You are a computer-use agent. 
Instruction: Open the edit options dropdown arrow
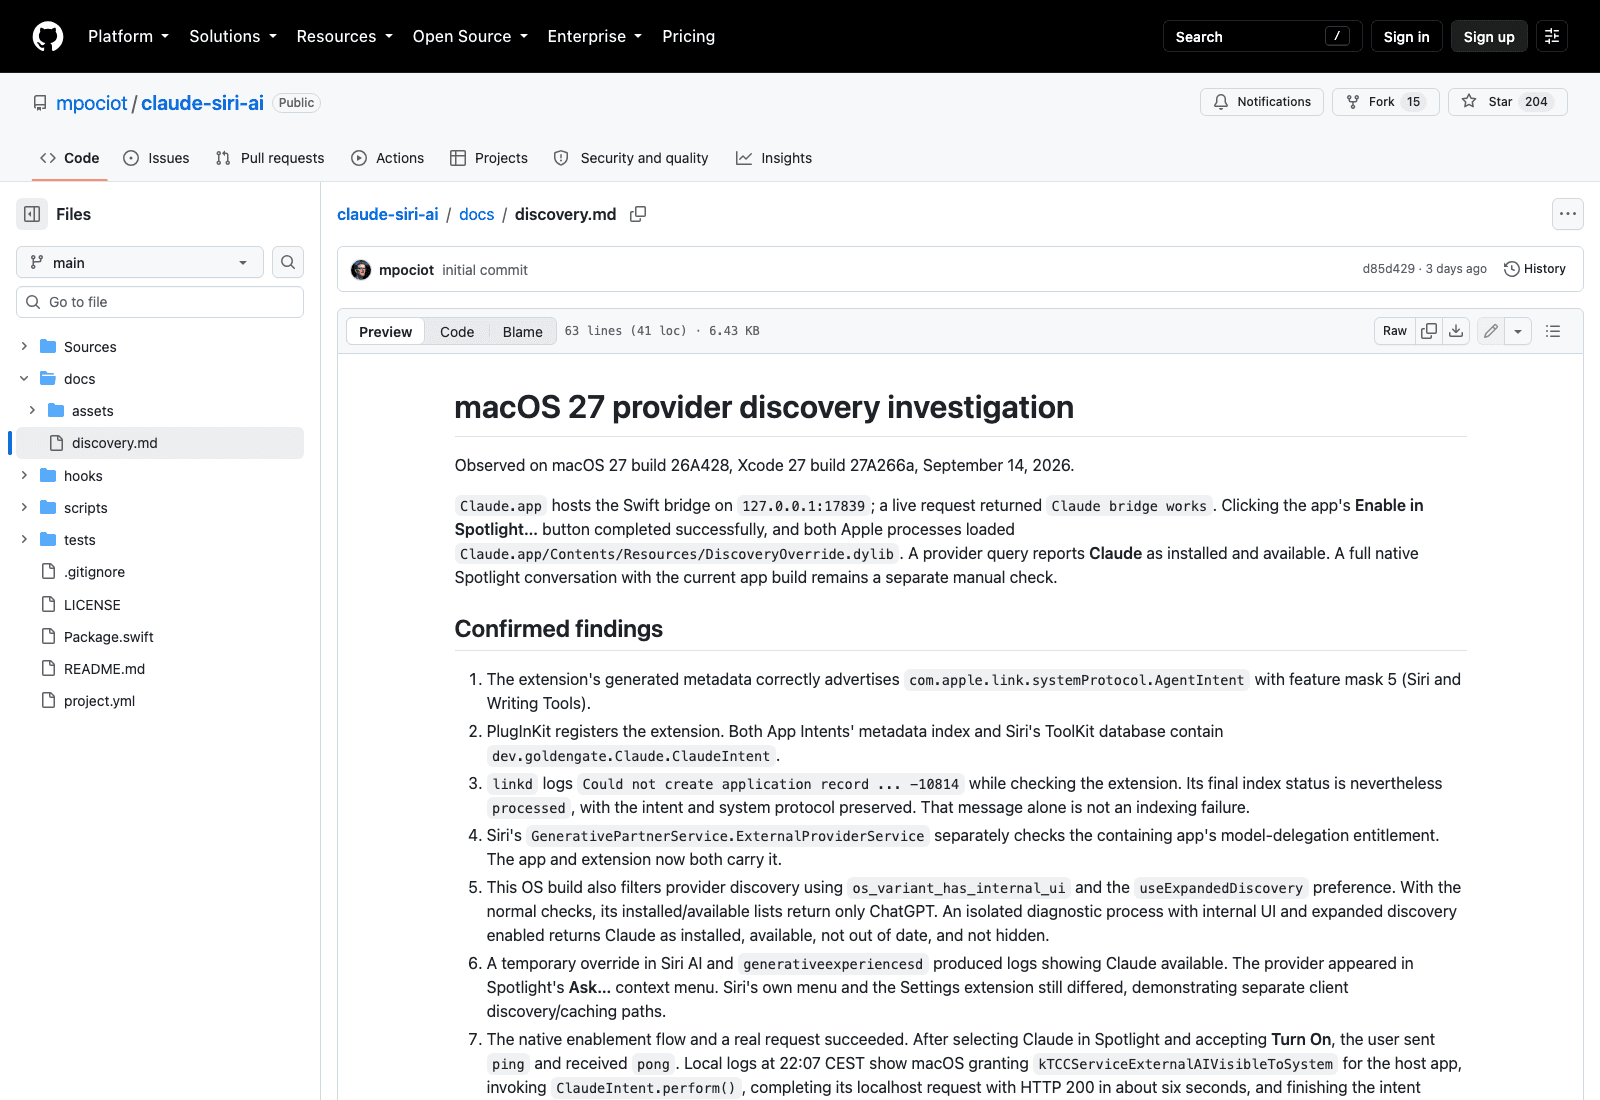coord(1518,331)
